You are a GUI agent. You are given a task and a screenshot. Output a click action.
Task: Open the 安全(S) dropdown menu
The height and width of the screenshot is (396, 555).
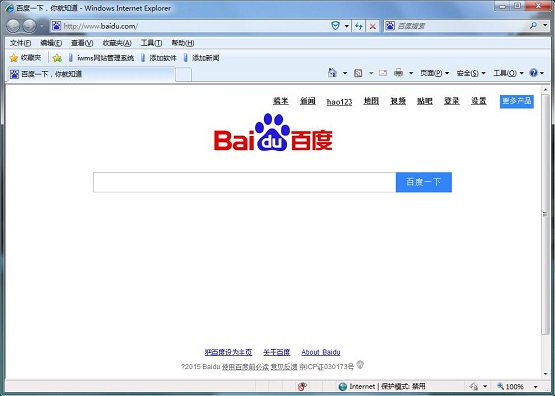pyautogui.click(x=471, y=73)
